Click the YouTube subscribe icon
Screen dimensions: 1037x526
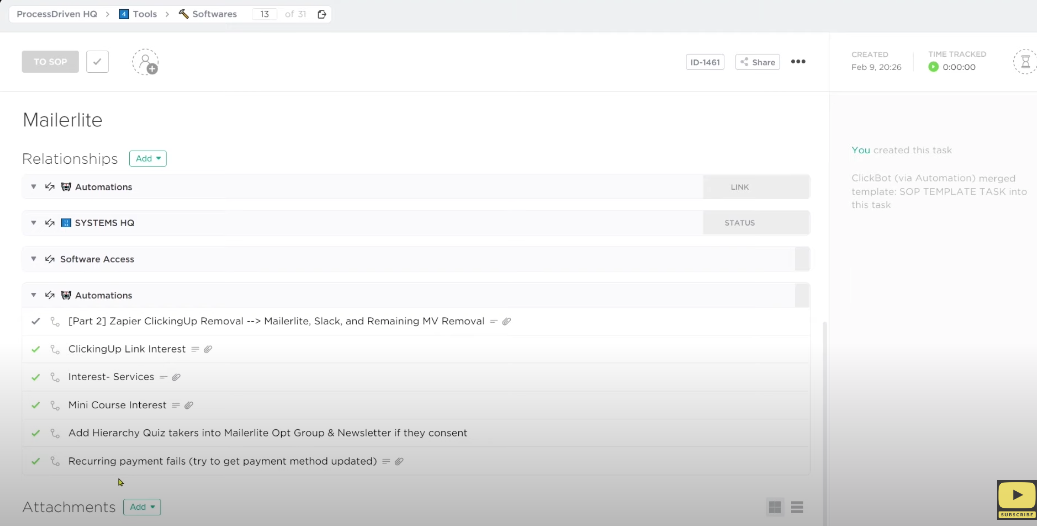(x=1016, y=500)
